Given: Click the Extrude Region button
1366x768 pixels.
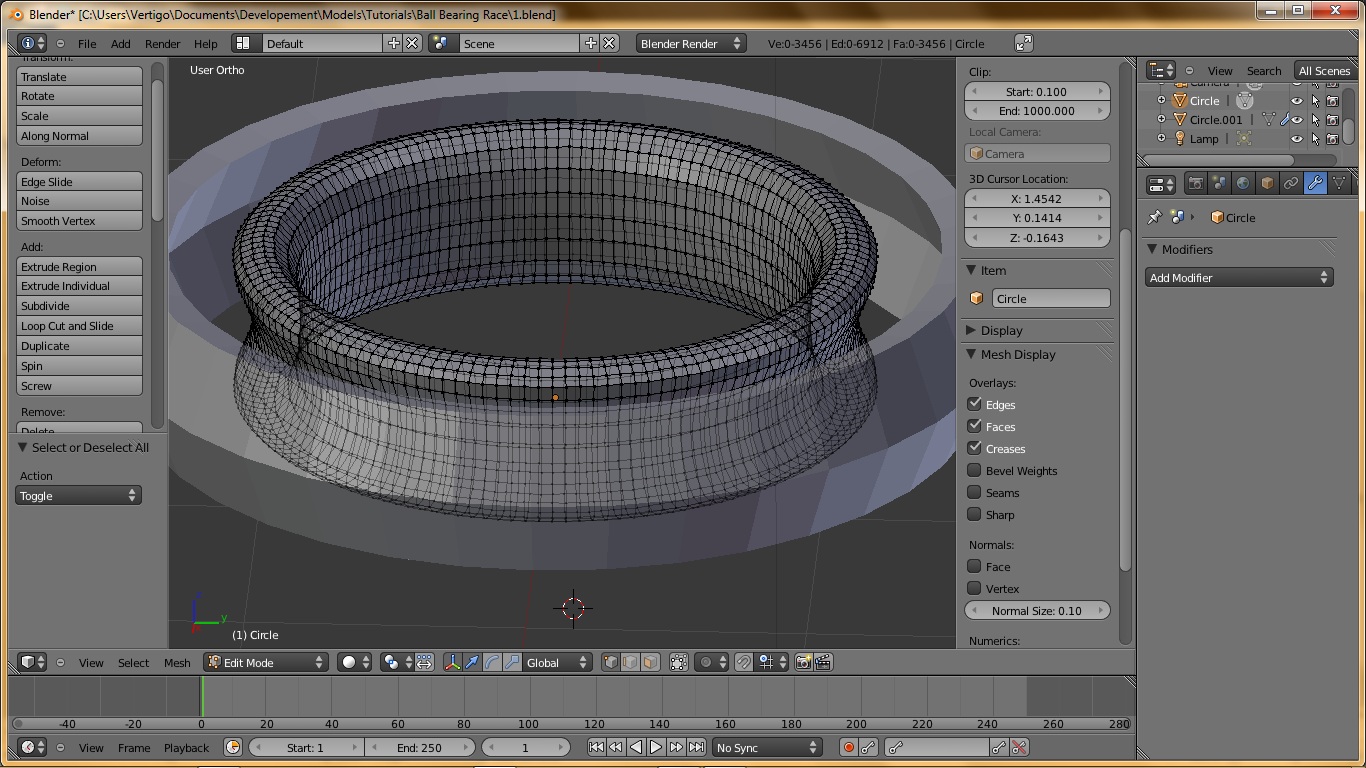Looking at the screenshot, I should 79,267.
